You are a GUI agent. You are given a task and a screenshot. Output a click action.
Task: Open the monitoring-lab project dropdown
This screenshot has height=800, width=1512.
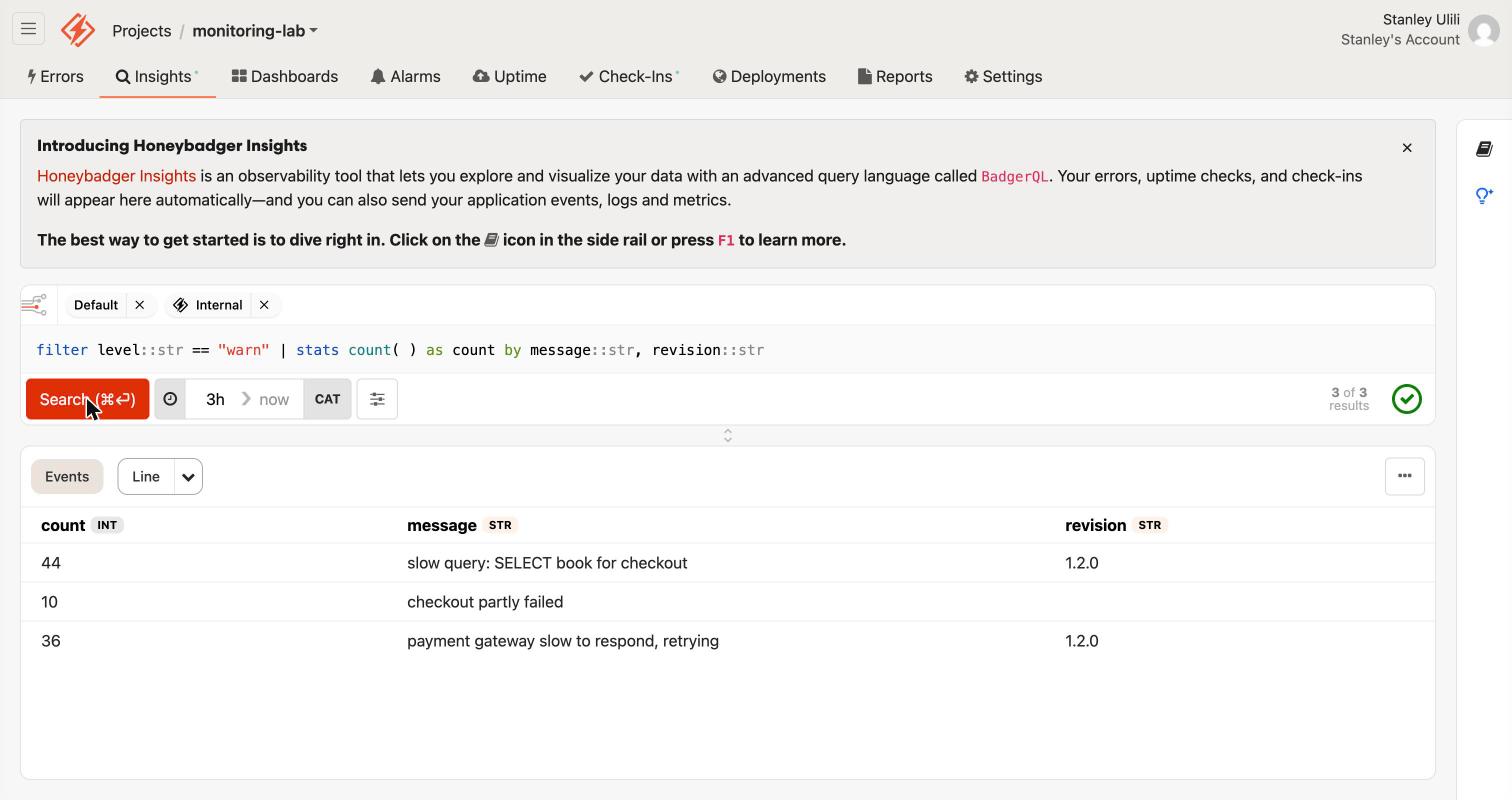click(255, 31)
